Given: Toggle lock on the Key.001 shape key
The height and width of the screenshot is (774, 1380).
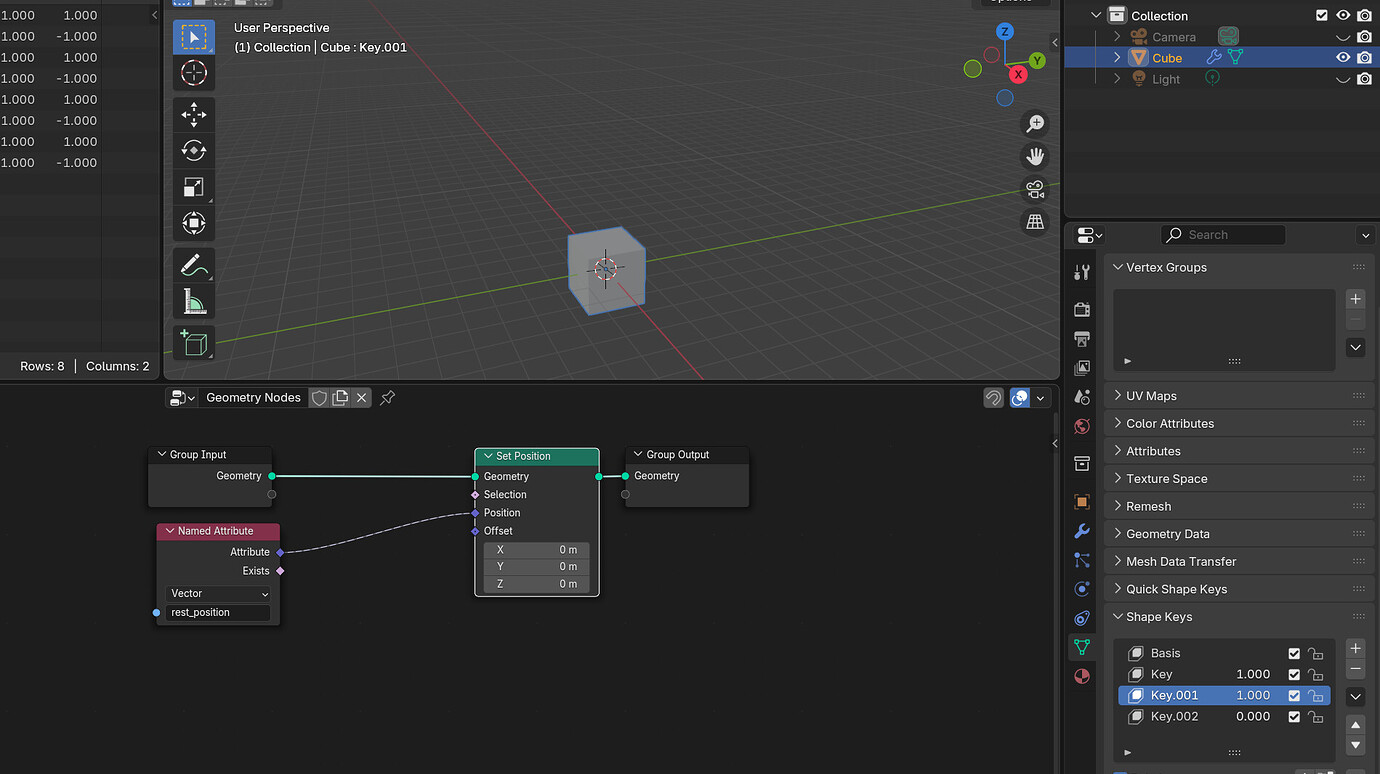Looking at the screenshot, I should (1316, 696).
